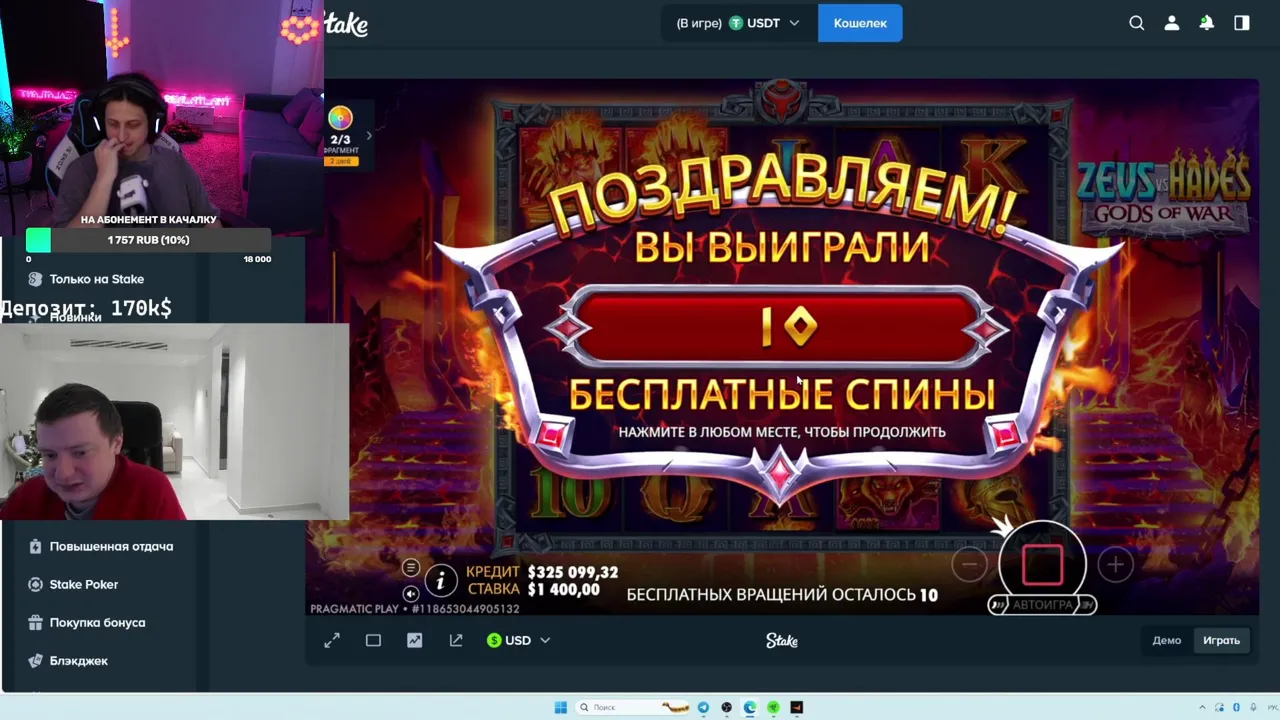The image size is (1280, 720).
Task: Open Только на Stake sidebar item
Action: click(97, 279)
